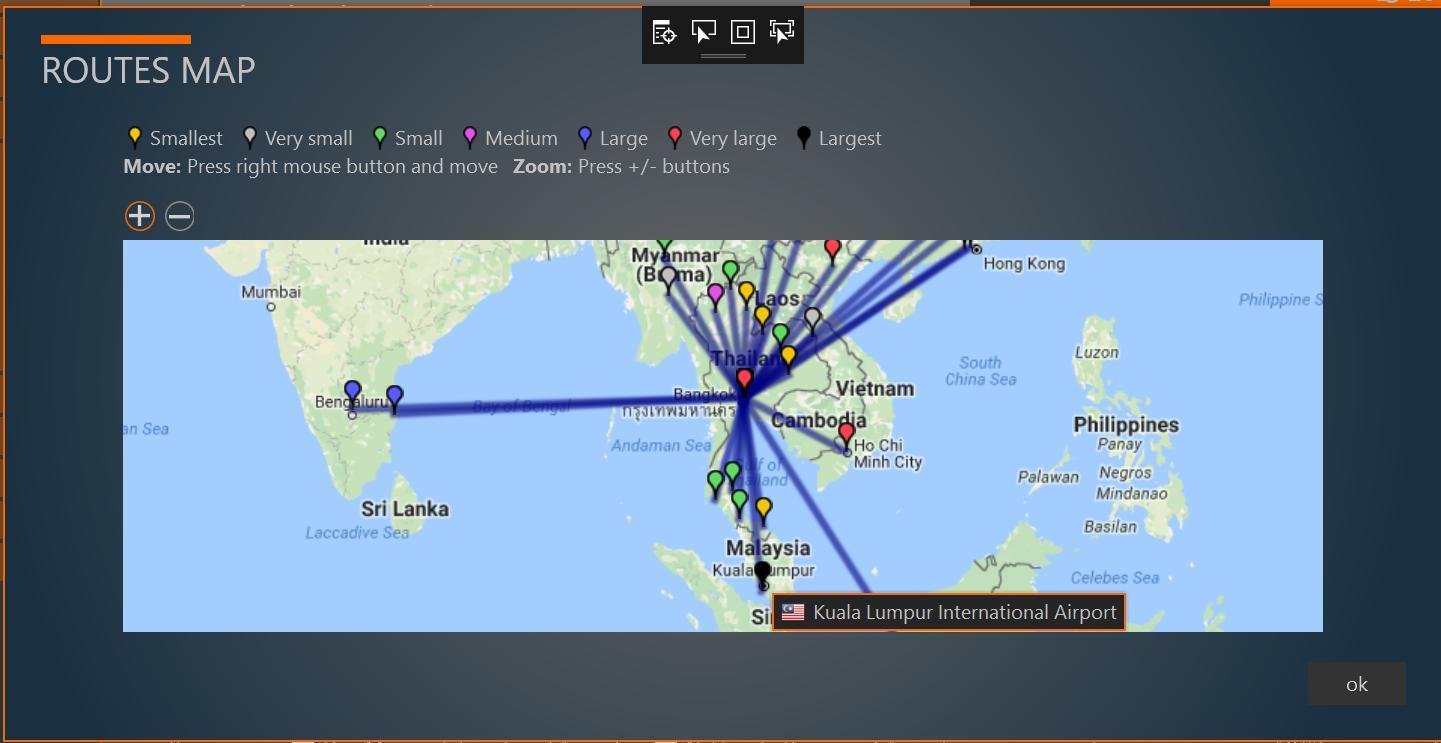This screenshot has height=743, width=1441.
Task: Click the Mumbai city marker on map
Action: coord(271,307)
